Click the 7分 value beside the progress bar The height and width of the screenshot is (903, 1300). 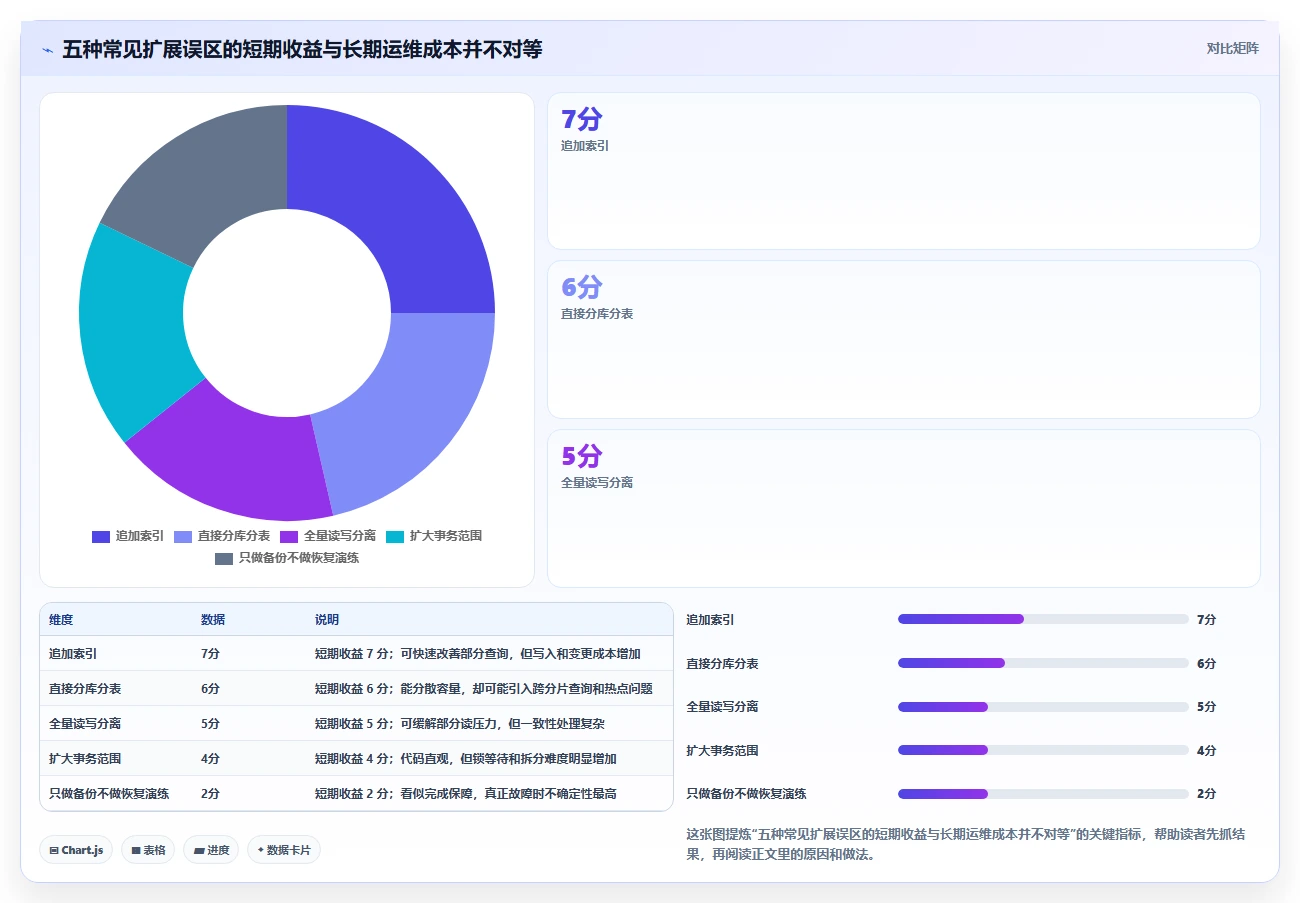(x=1206, y=620)
